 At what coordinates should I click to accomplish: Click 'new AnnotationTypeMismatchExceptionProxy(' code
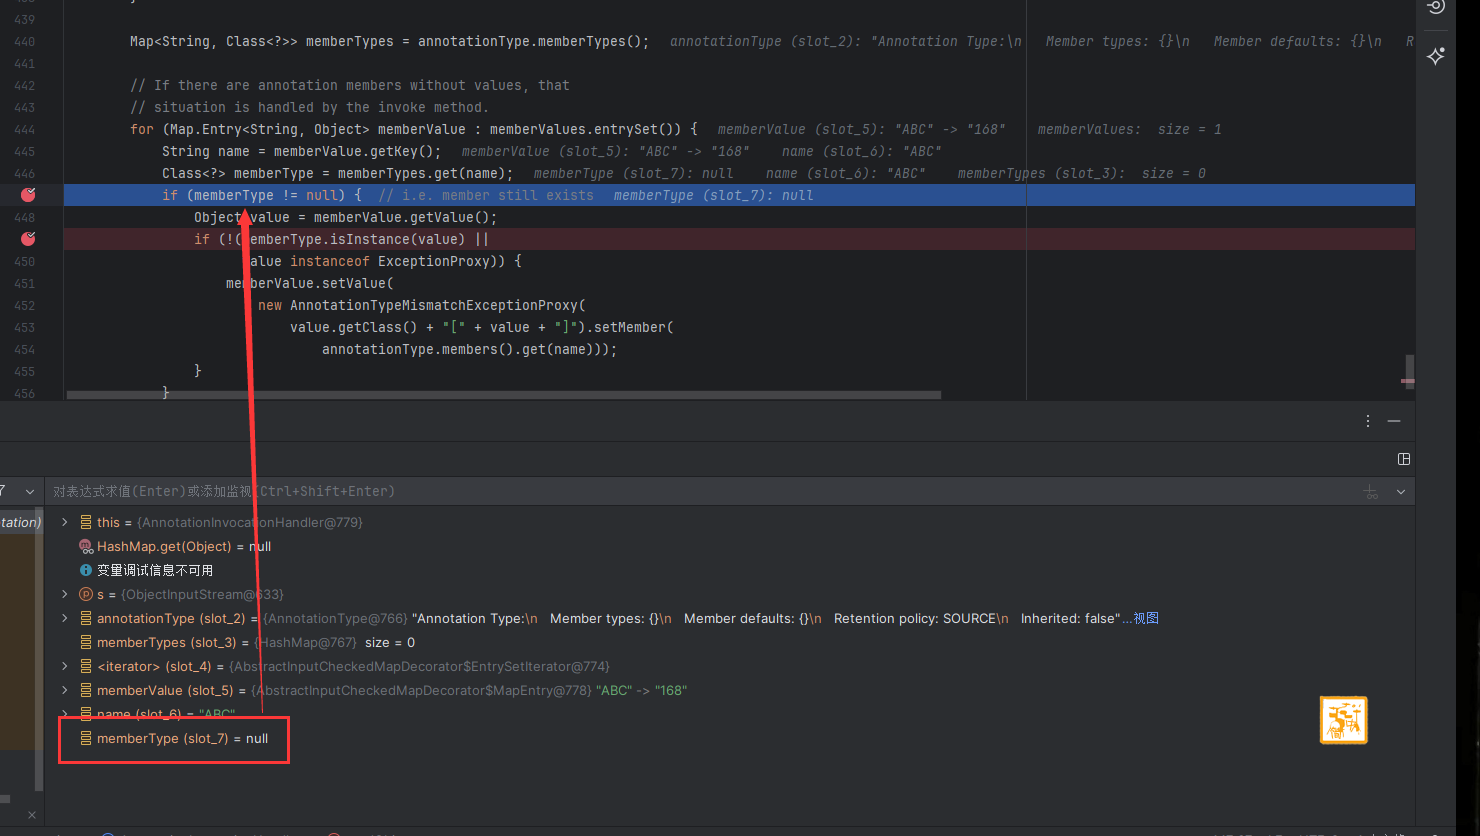(422, 305)
